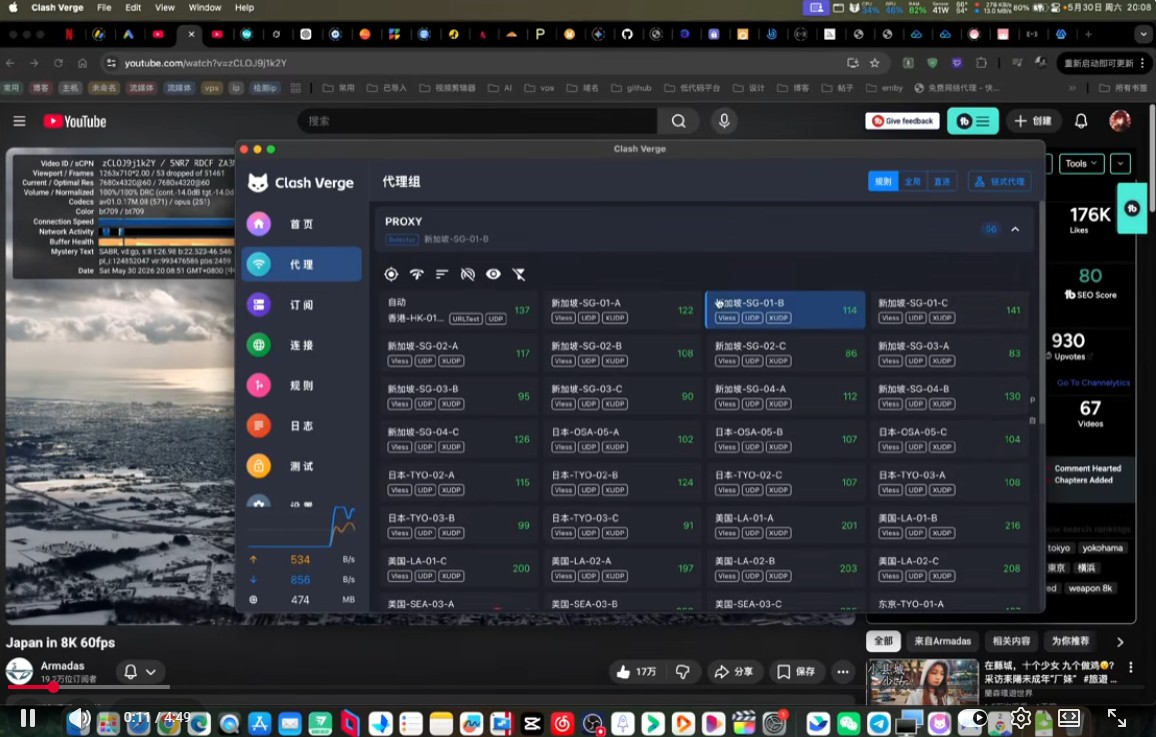Click the crossed-out filter icon in Clash Verge
This screenshot has height=737, width=1156.
(x=519, y=274)
